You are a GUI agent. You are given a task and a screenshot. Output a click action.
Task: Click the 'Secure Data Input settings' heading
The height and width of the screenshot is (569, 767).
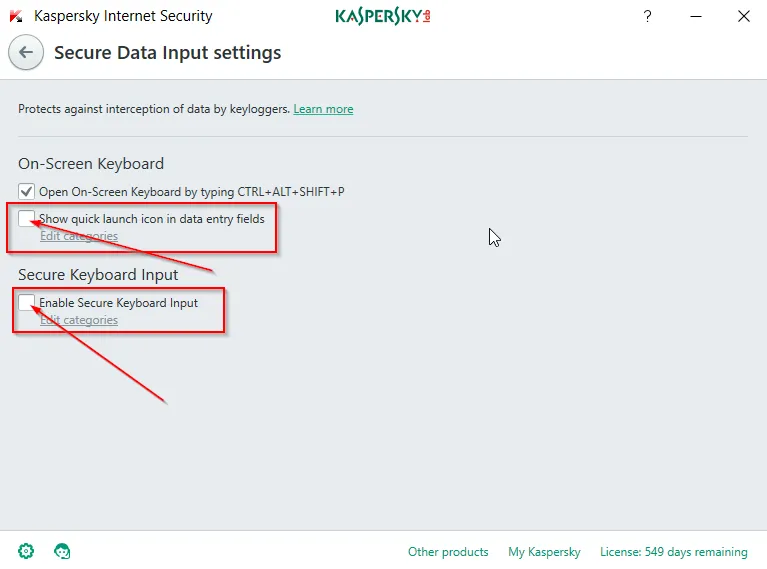coord(167,53)
